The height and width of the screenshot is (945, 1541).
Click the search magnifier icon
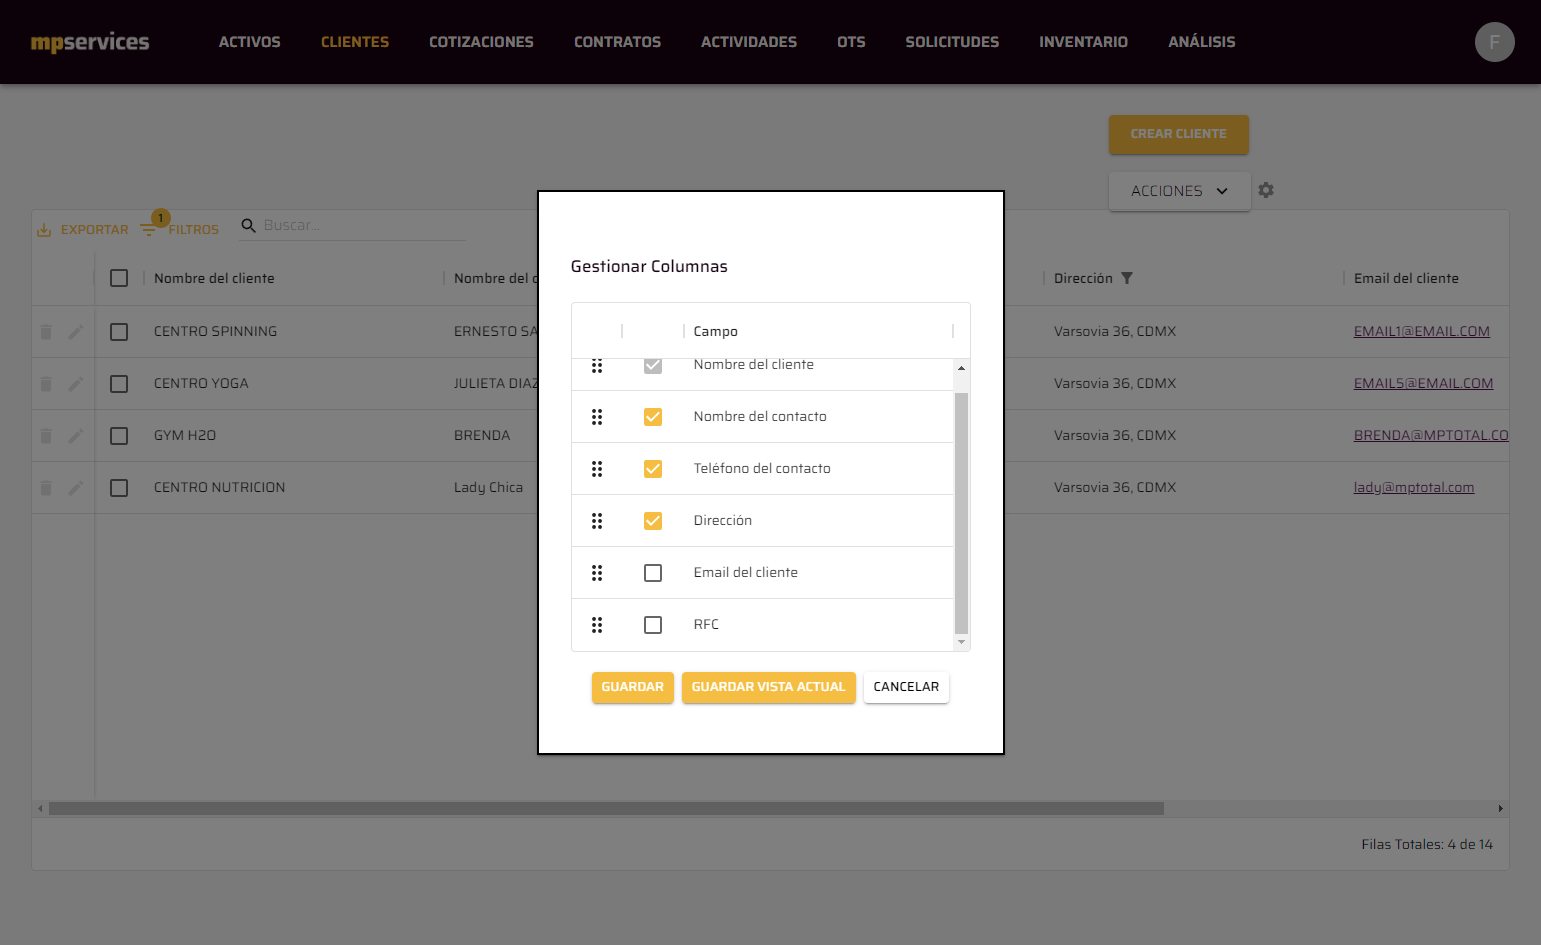click(x=249, y=226)
